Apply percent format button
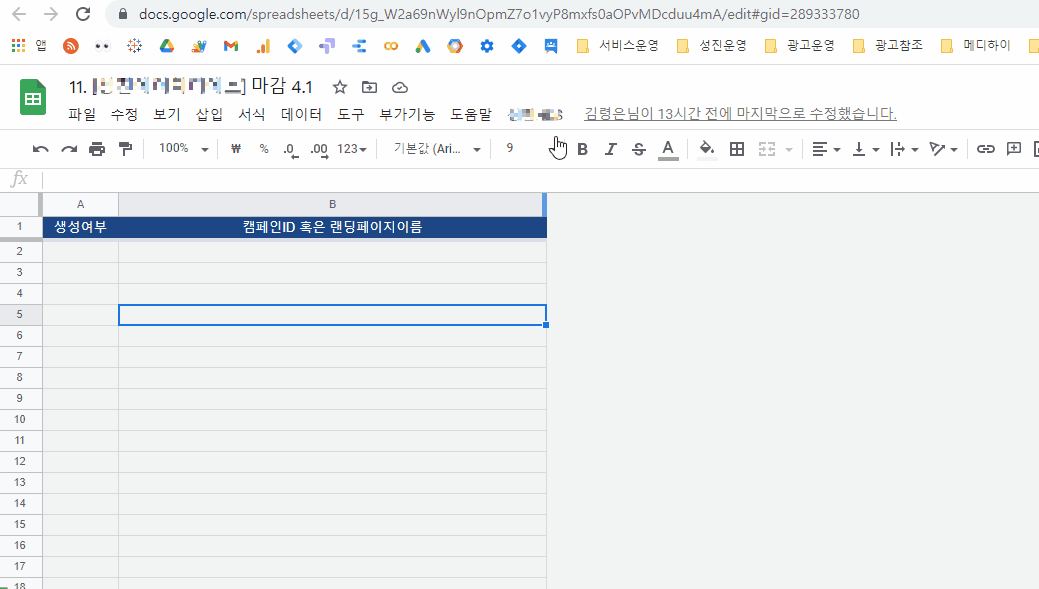Image resolution: width=1039 pixels, height=589 pixels. 264,149
